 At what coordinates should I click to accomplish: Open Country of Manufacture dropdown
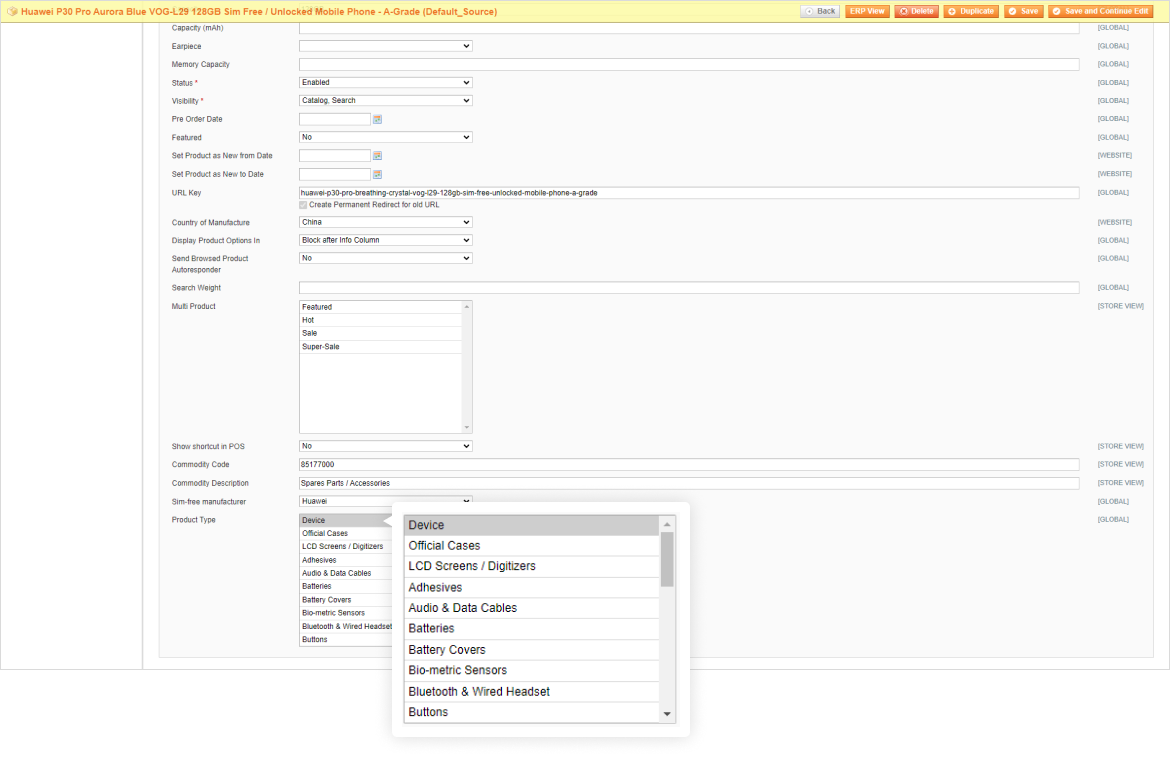click(385, 222)
